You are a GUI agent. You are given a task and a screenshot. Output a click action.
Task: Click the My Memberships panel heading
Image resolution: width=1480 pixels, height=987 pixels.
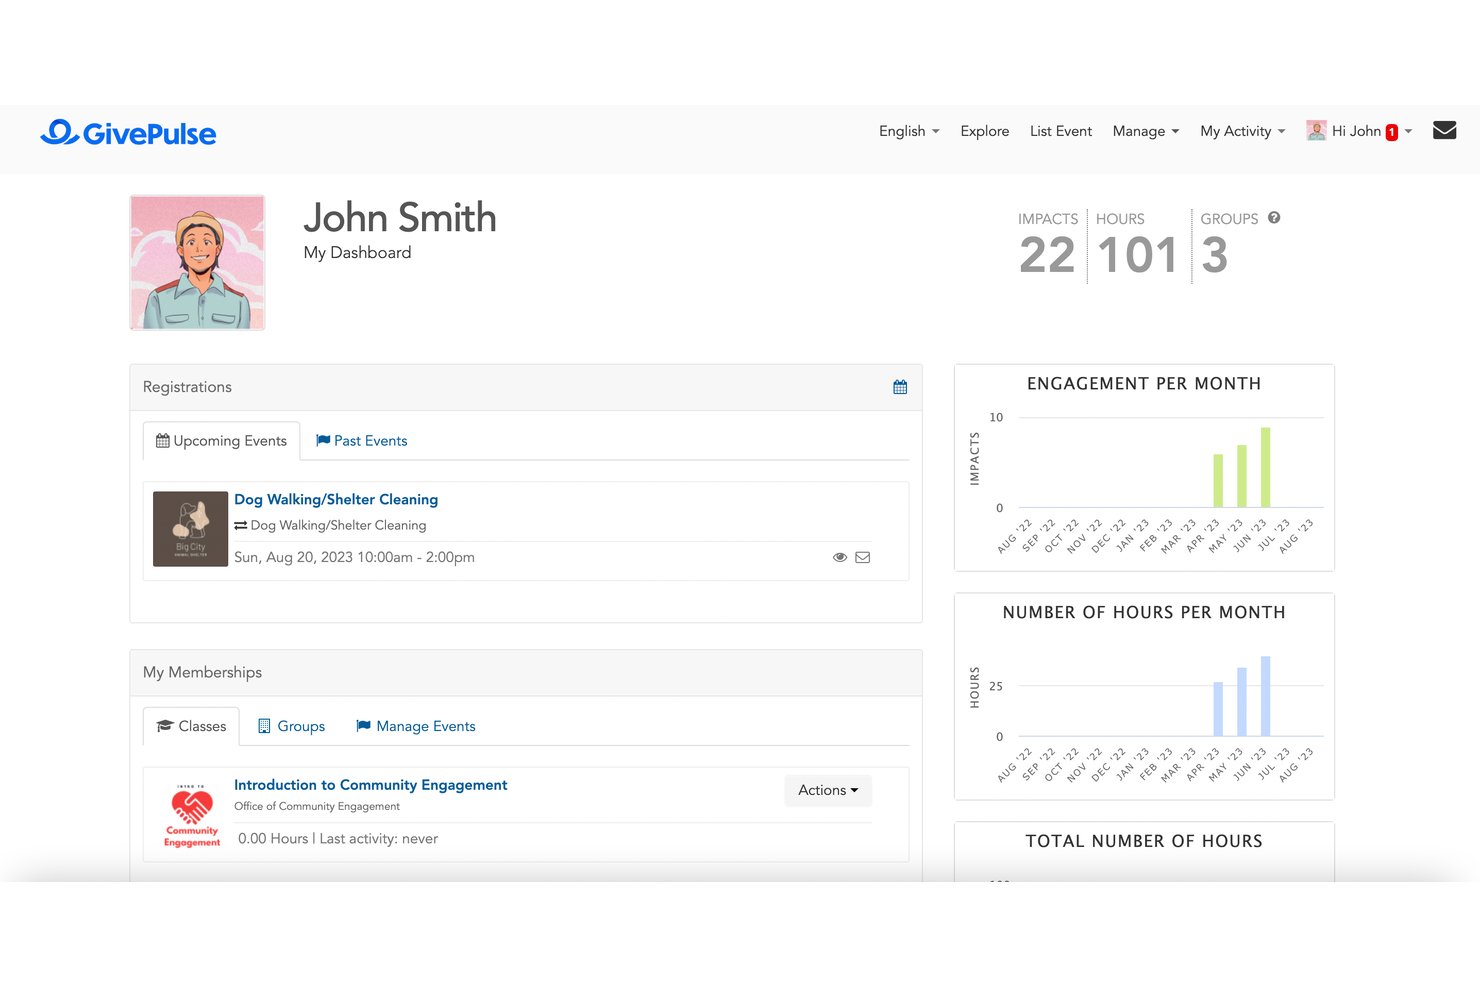point(202,672)
